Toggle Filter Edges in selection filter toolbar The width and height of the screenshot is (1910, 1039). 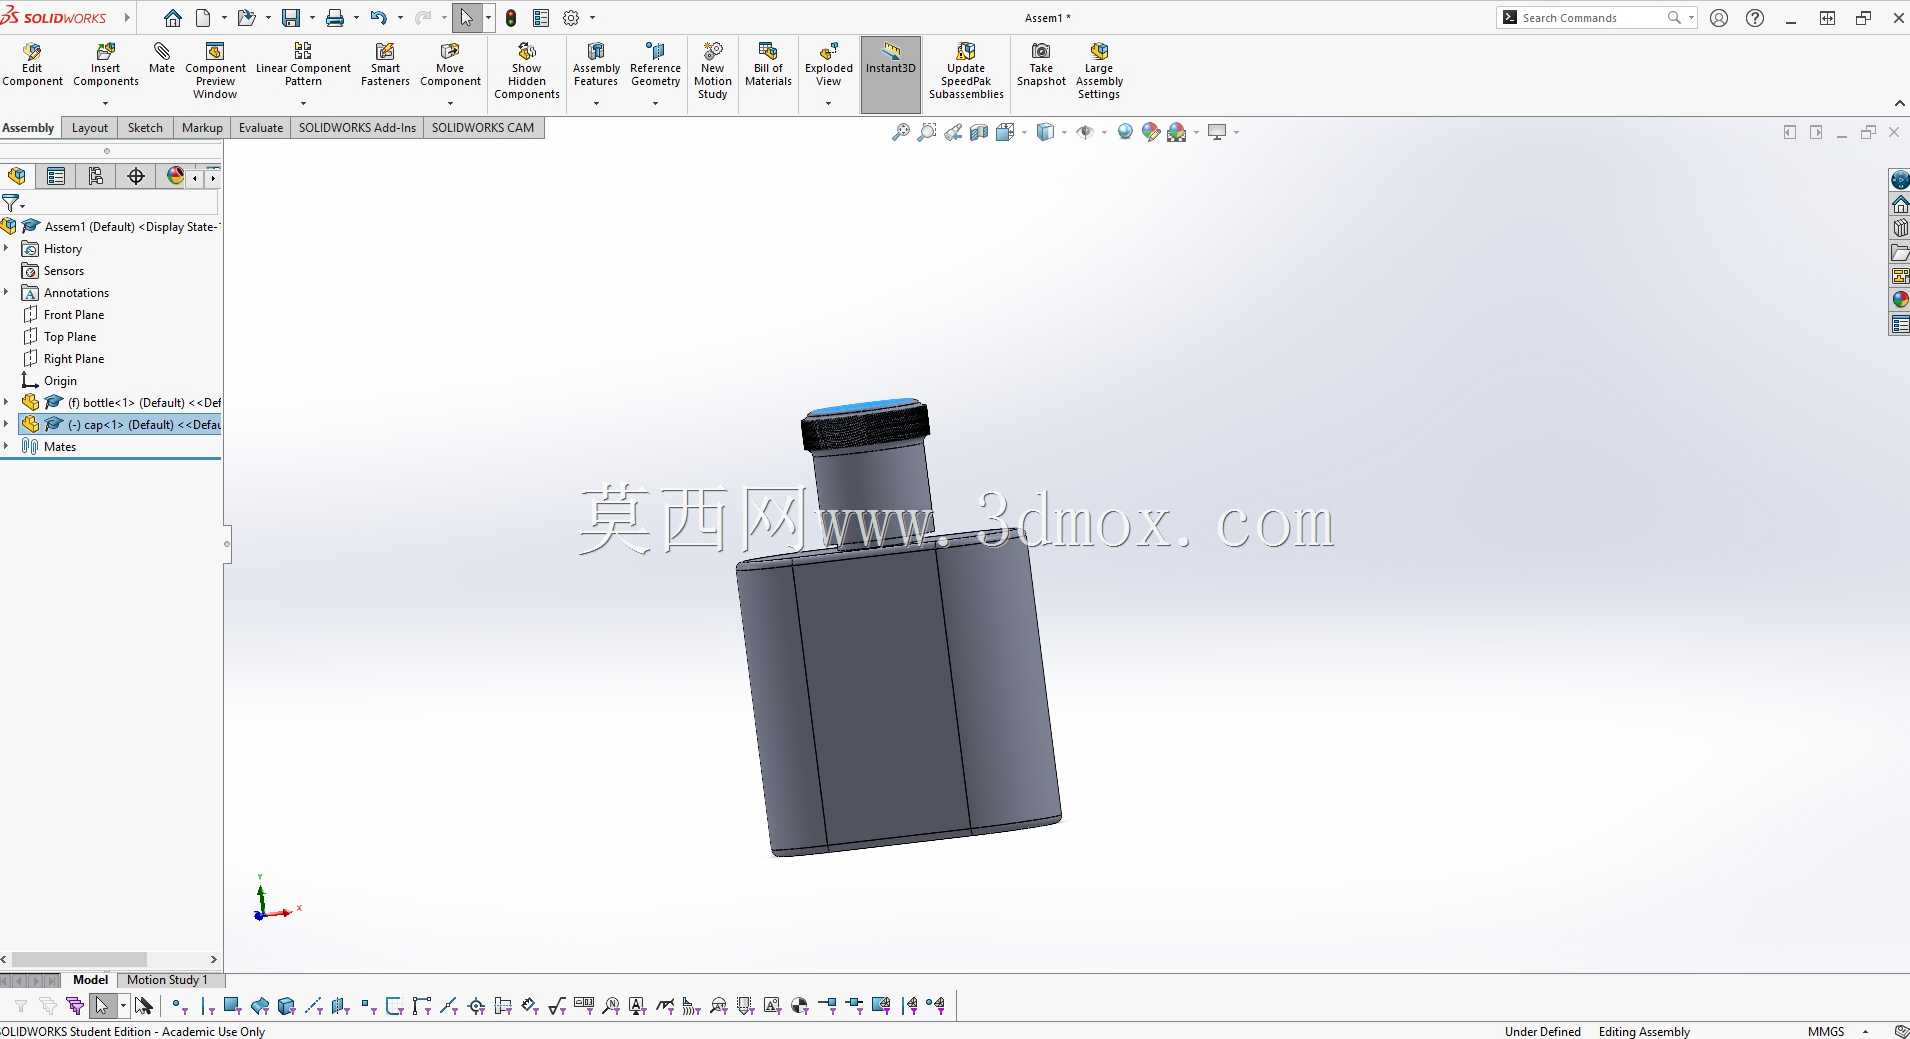click(206, 1006)
